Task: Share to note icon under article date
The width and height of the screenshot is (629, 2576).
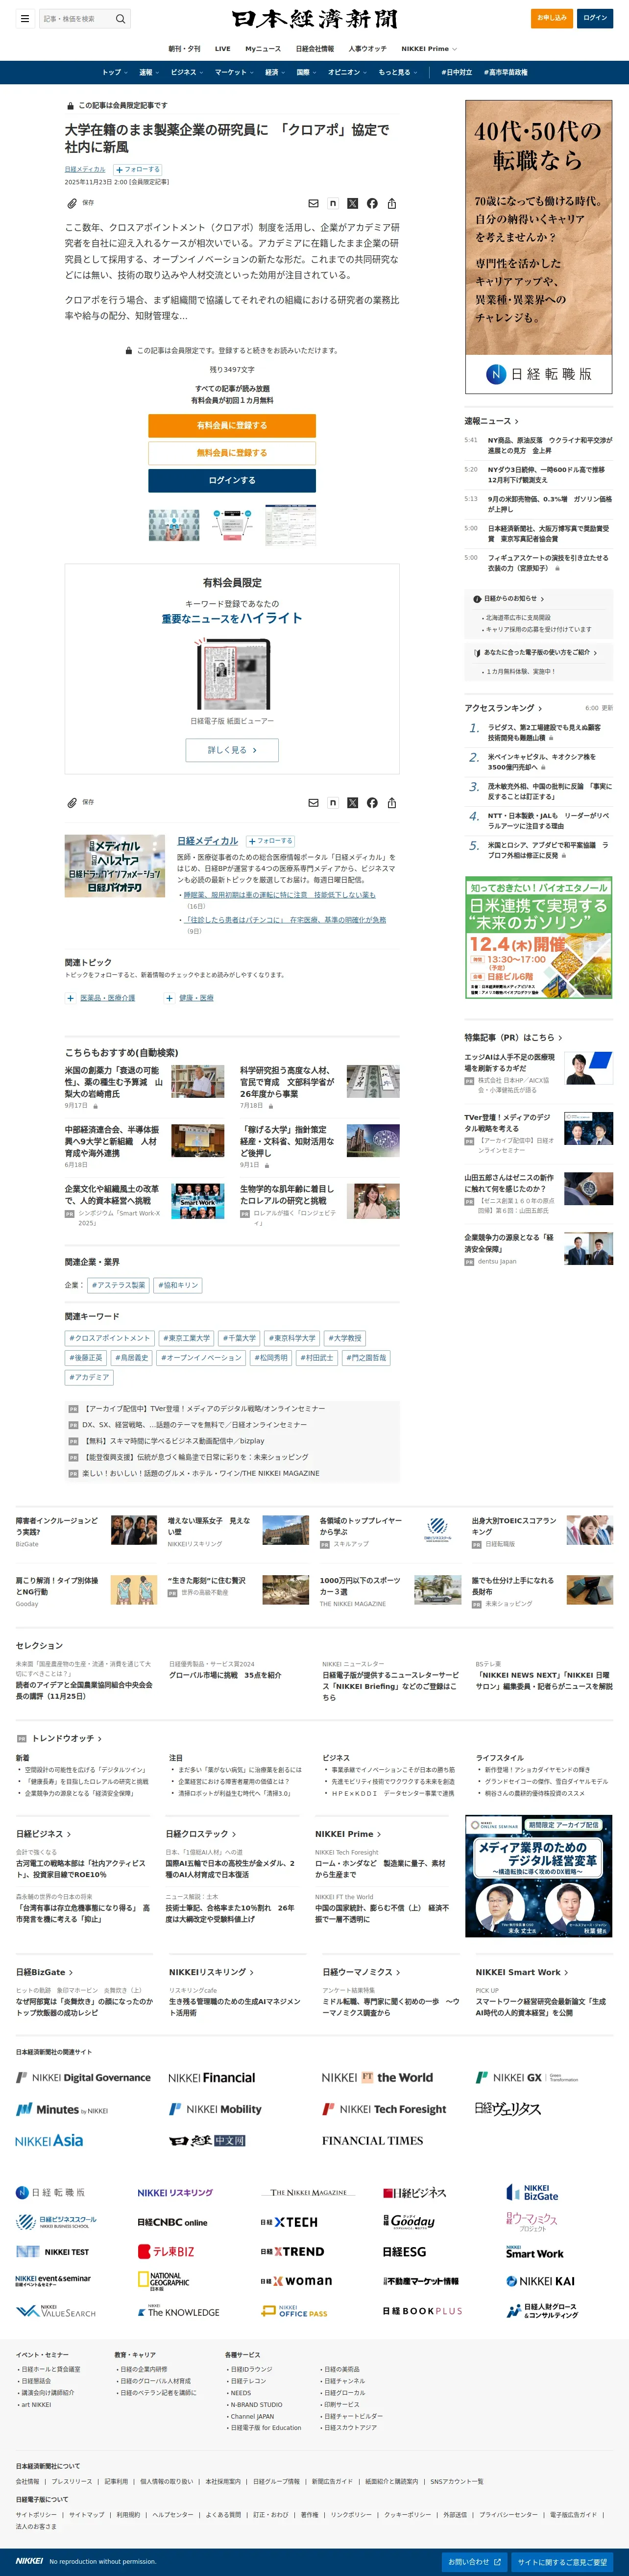Action: [x=333, y=203]
